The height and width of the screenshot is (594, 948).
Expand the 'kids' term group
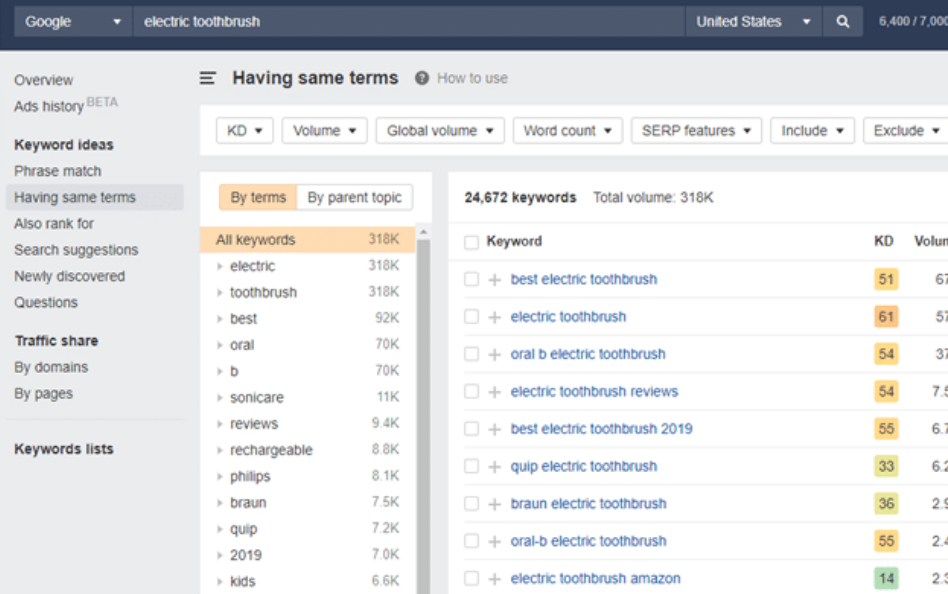click(220, 582)
